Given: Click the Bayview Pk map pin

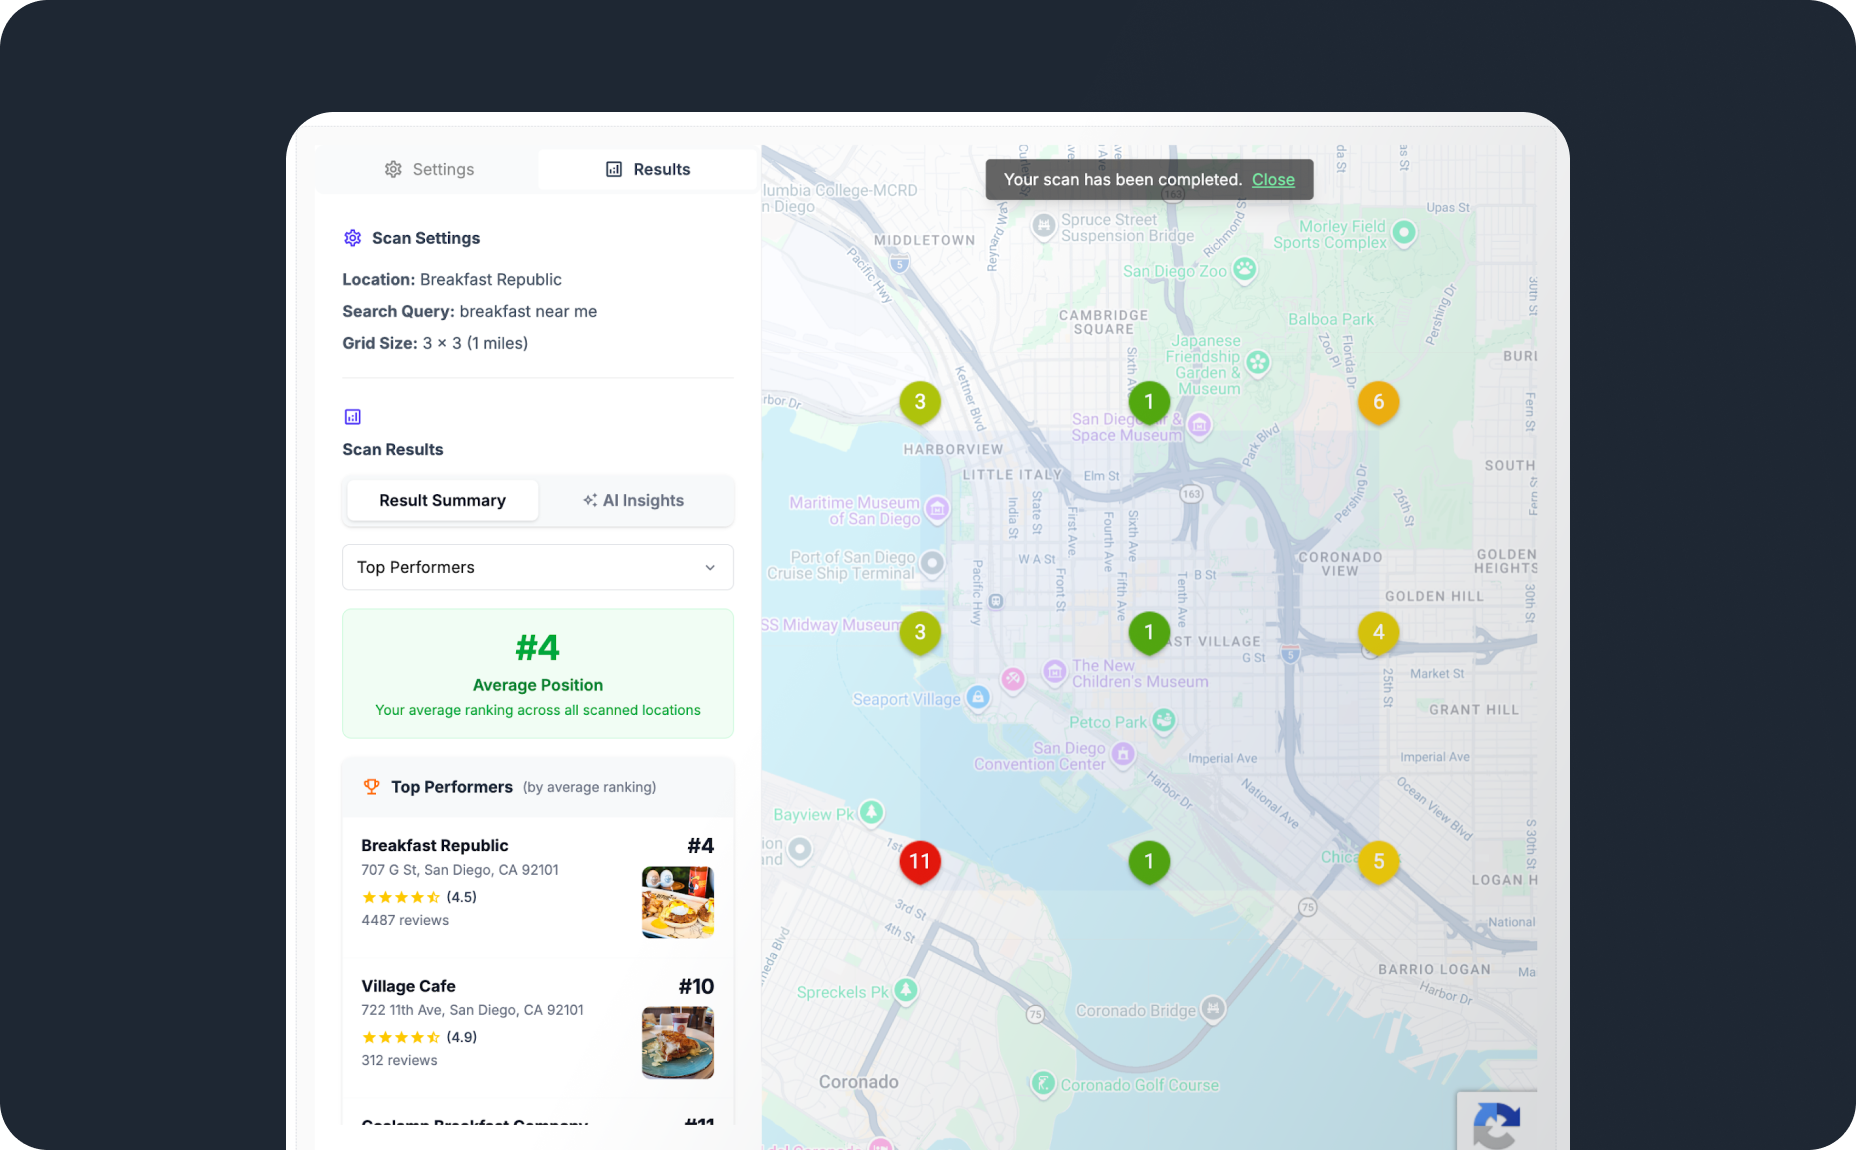Looking at the screenshot, I should pyautogui.click(x=872, y=812).
